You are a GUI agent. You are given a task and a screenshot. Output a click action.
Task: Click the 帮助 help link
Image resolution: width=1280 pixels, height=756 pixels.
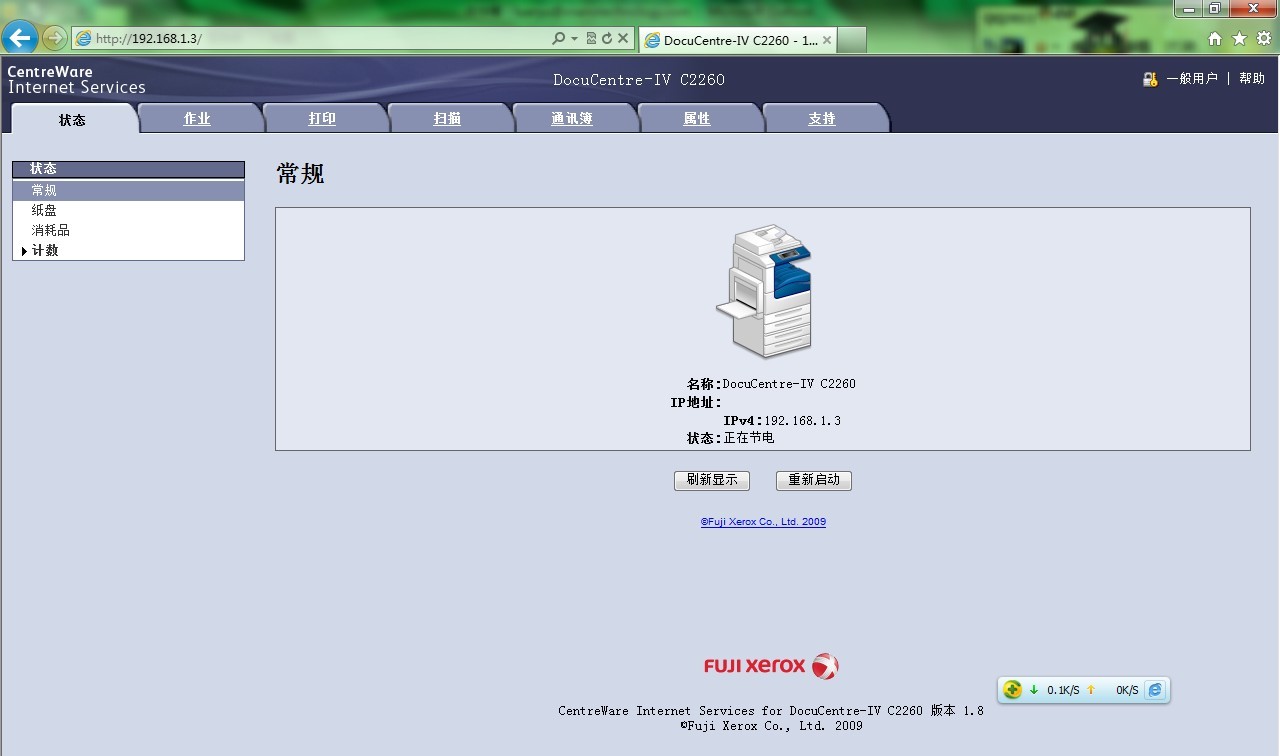1252,78
